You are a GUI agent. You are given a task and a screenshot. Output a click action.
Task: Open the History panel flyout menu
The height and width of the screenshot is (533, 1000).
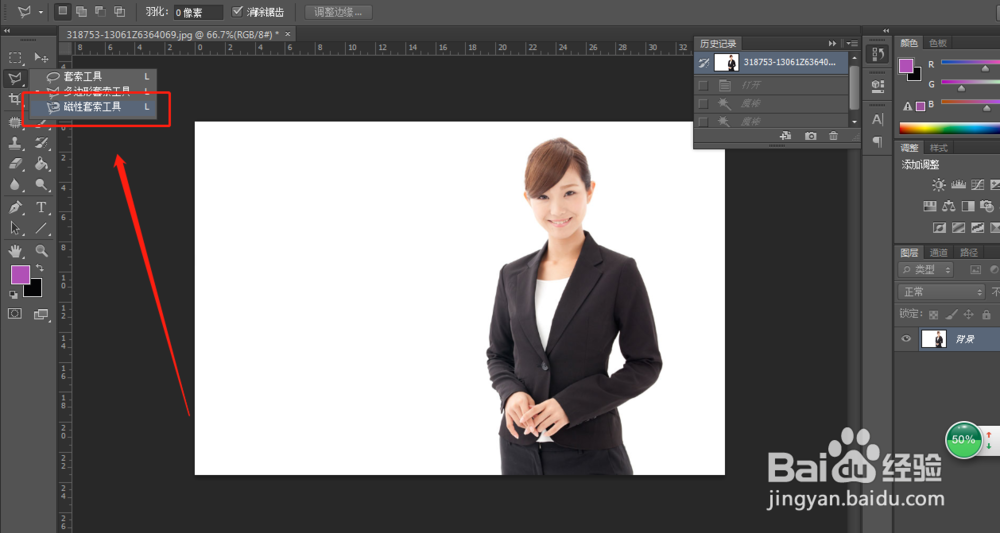pyautogui.click(x=852, y=43)
